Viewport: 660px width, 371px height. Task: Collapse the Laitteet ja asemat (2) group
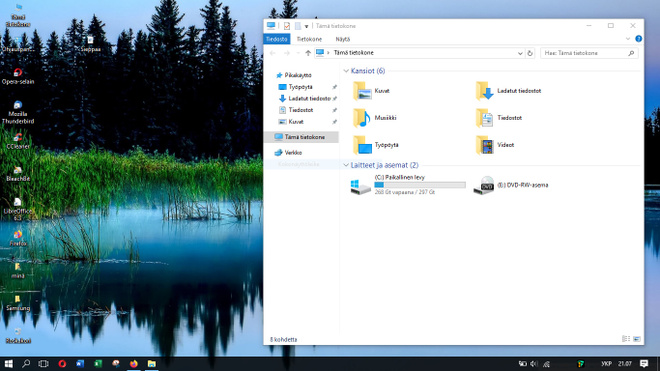click(x=346, y=165)
